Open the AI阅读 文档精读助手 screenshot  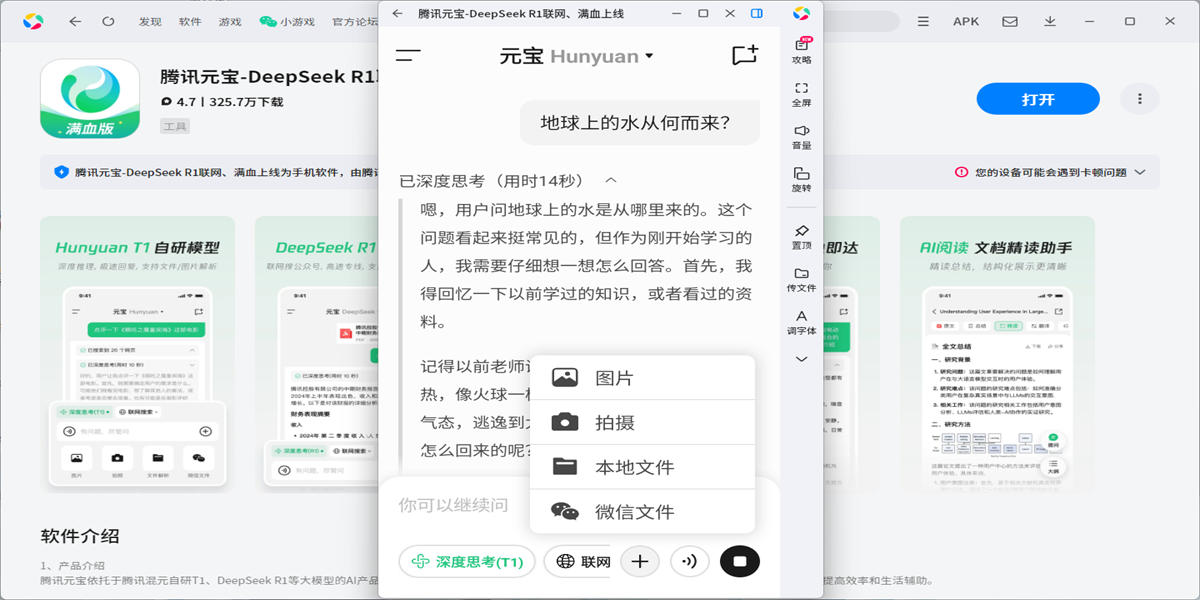(997, 354)
